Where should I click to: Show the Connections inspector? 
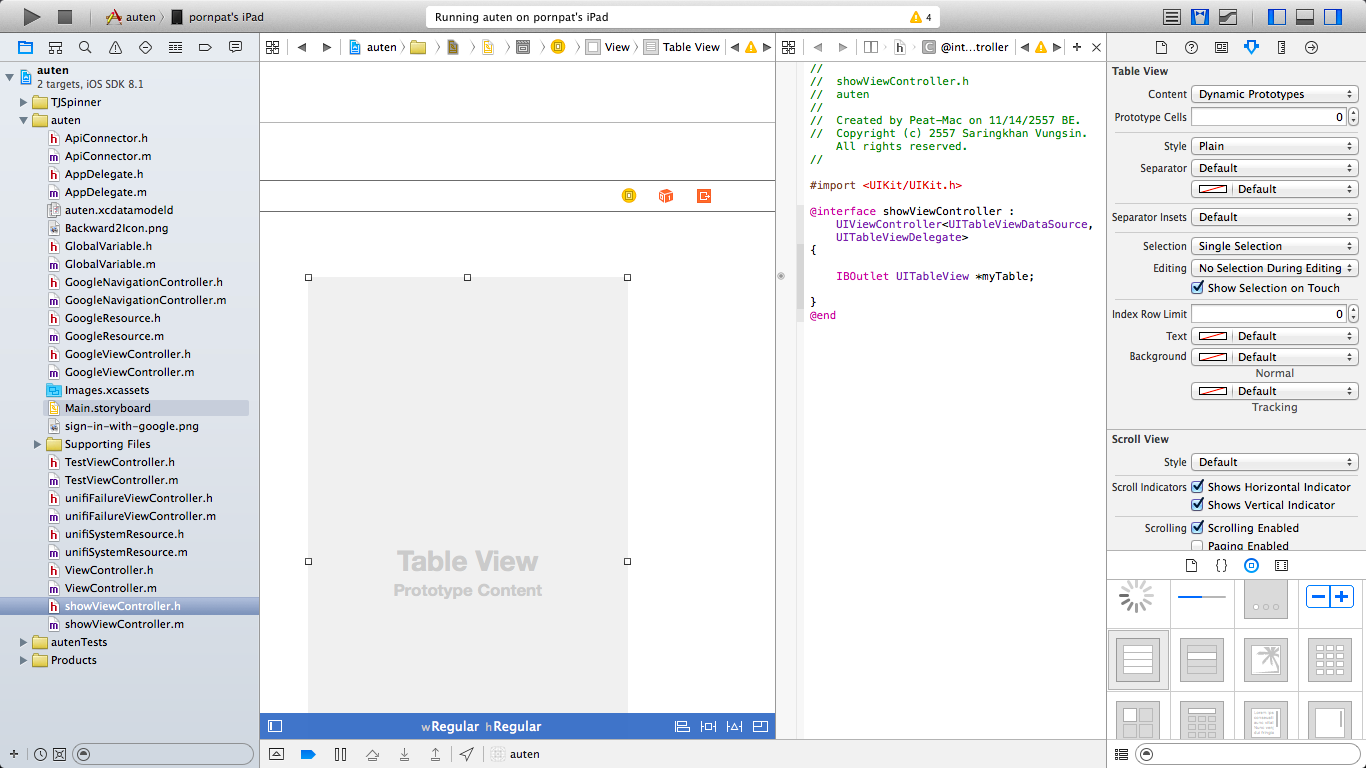tap(1311, 47)
